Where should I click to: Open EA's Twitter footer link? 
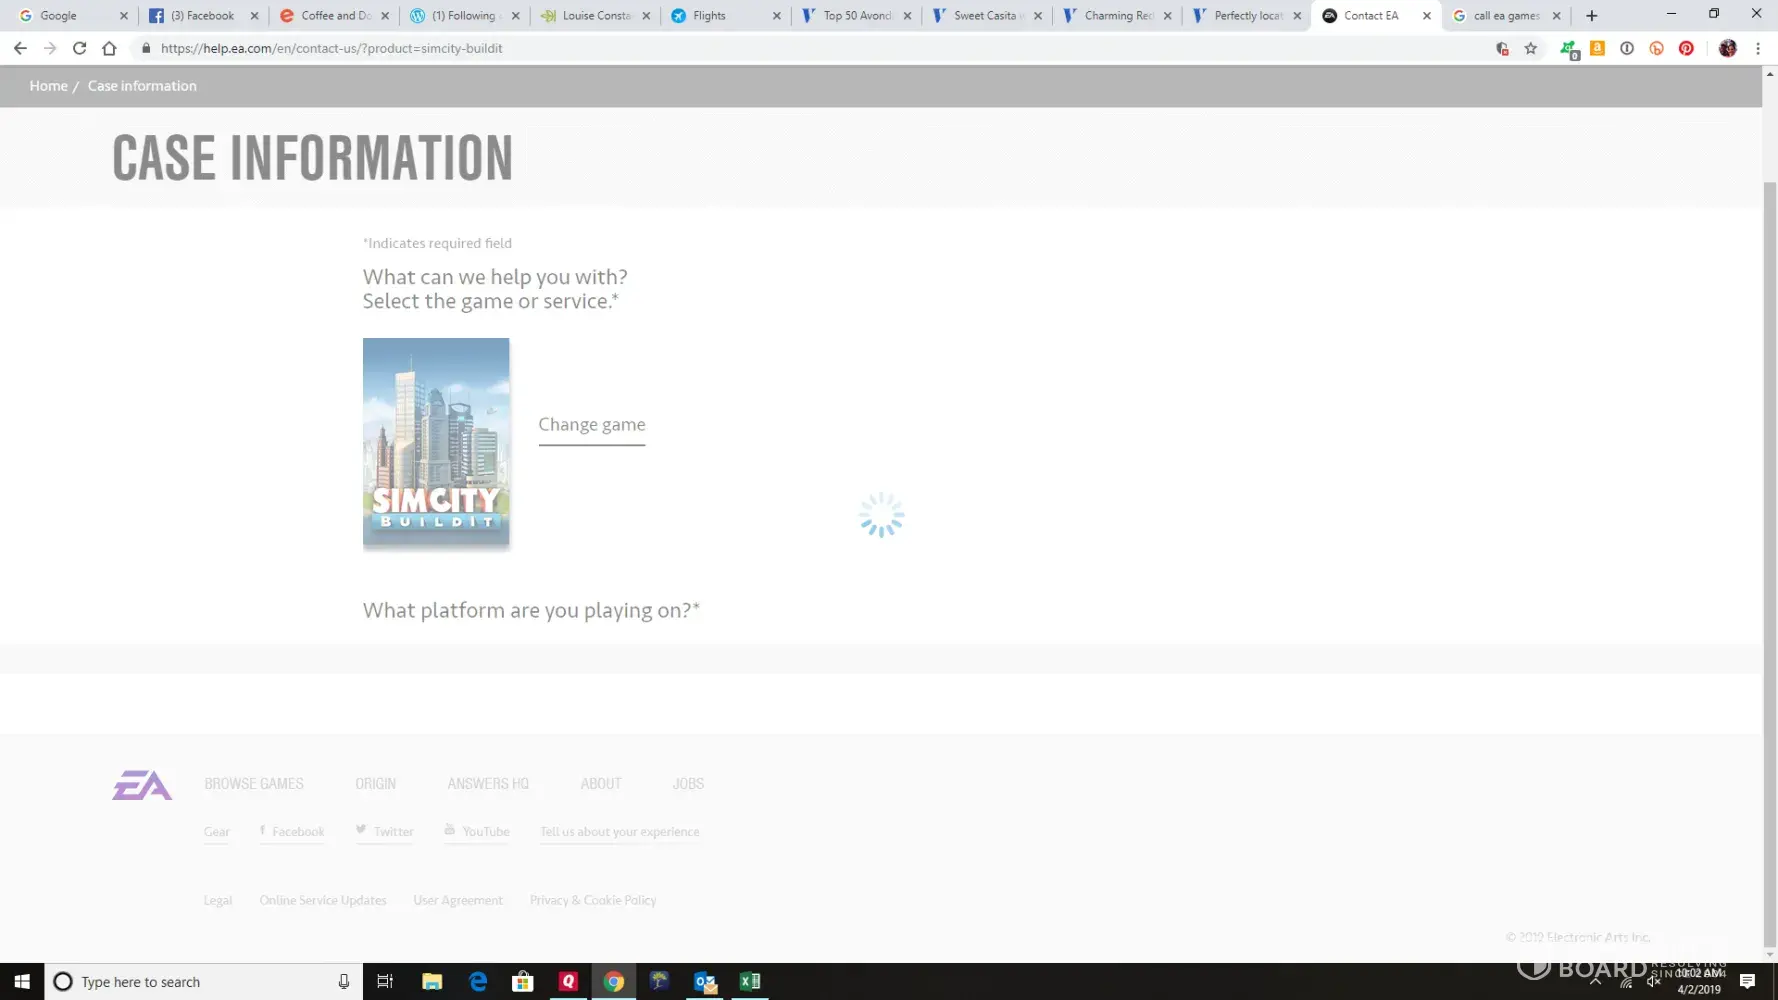pyautogui.click(x=385, y=832)
